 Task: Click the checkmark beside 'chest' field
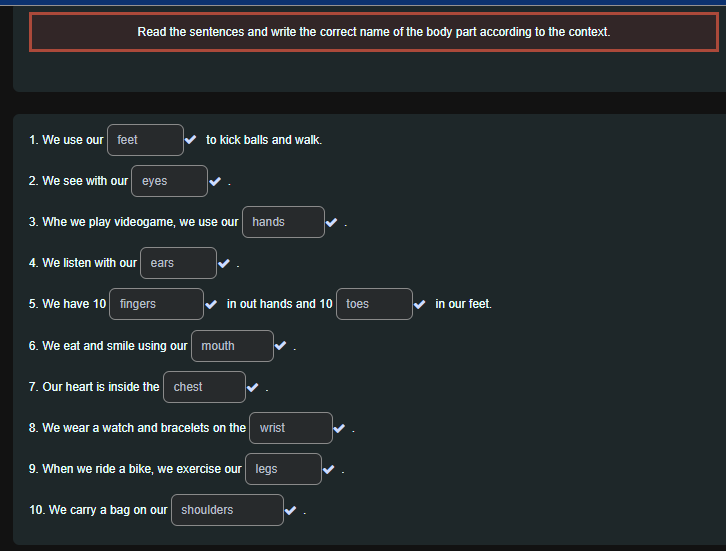[252, 387]
